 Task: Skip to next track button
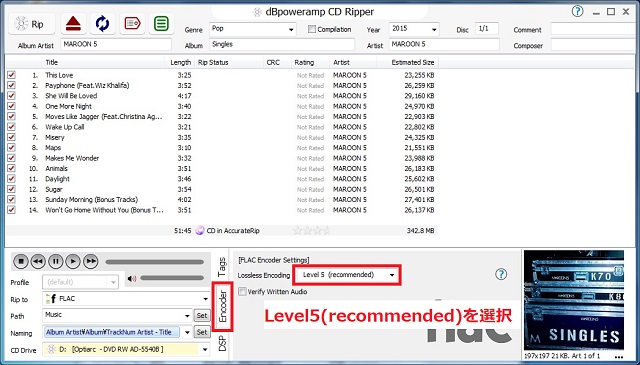91,261
